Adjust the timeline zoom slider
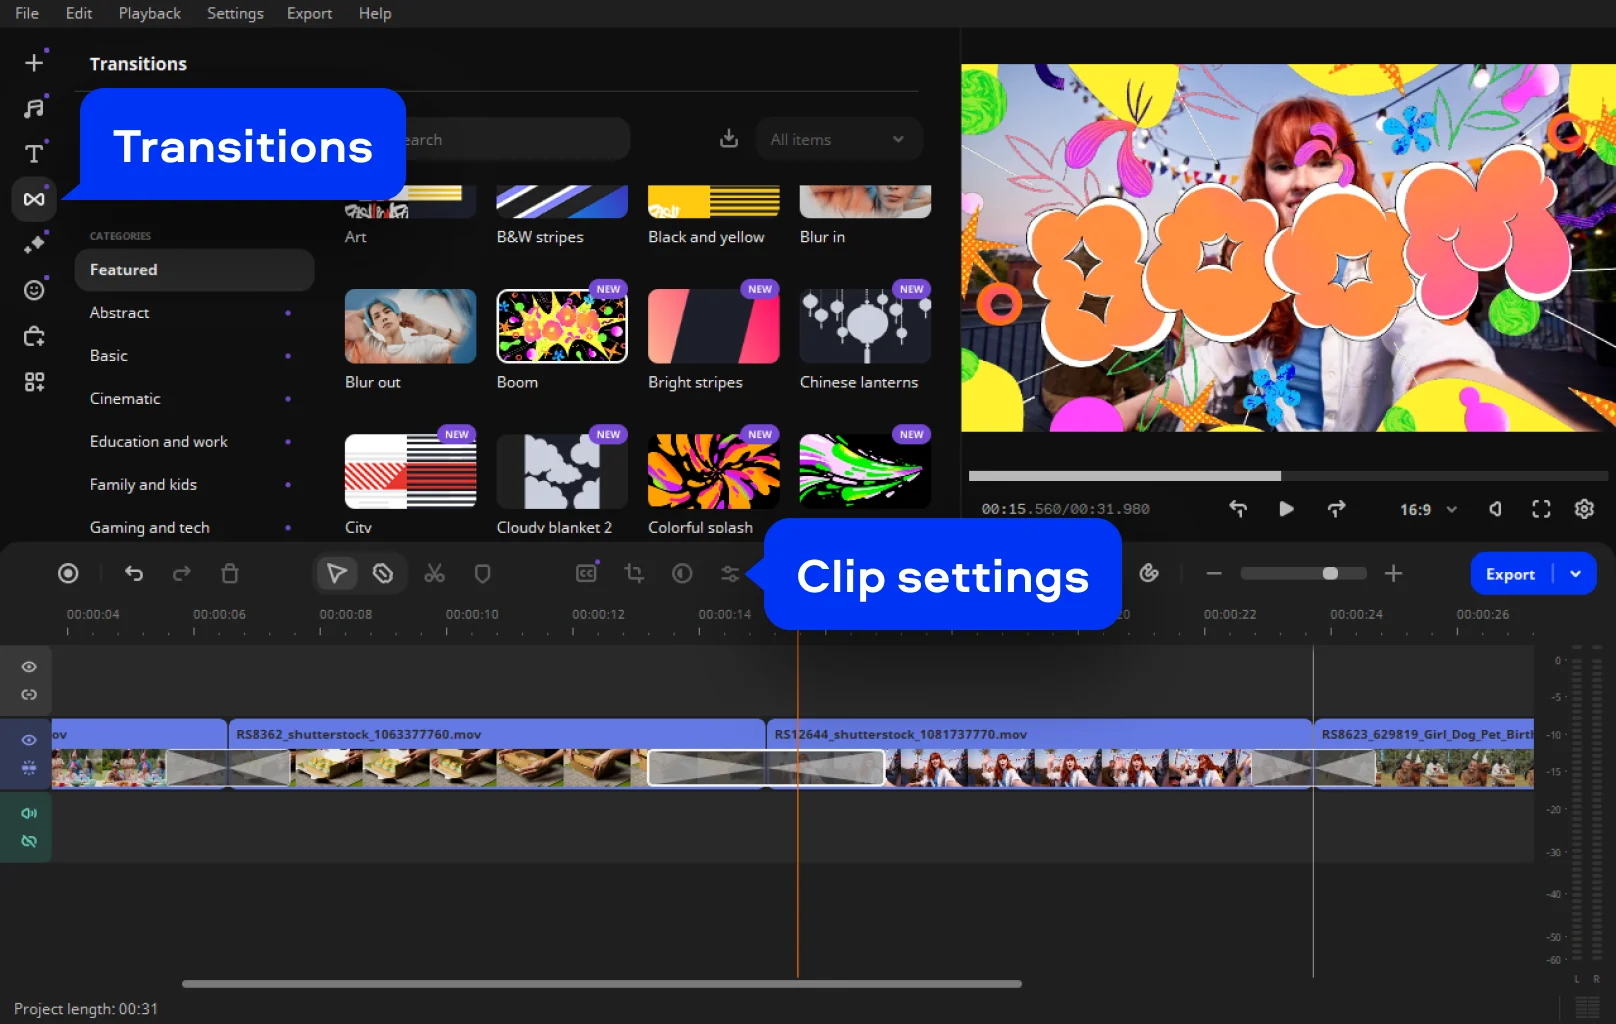This screenshot has width=1616, height=1024. coord(1330,574)
